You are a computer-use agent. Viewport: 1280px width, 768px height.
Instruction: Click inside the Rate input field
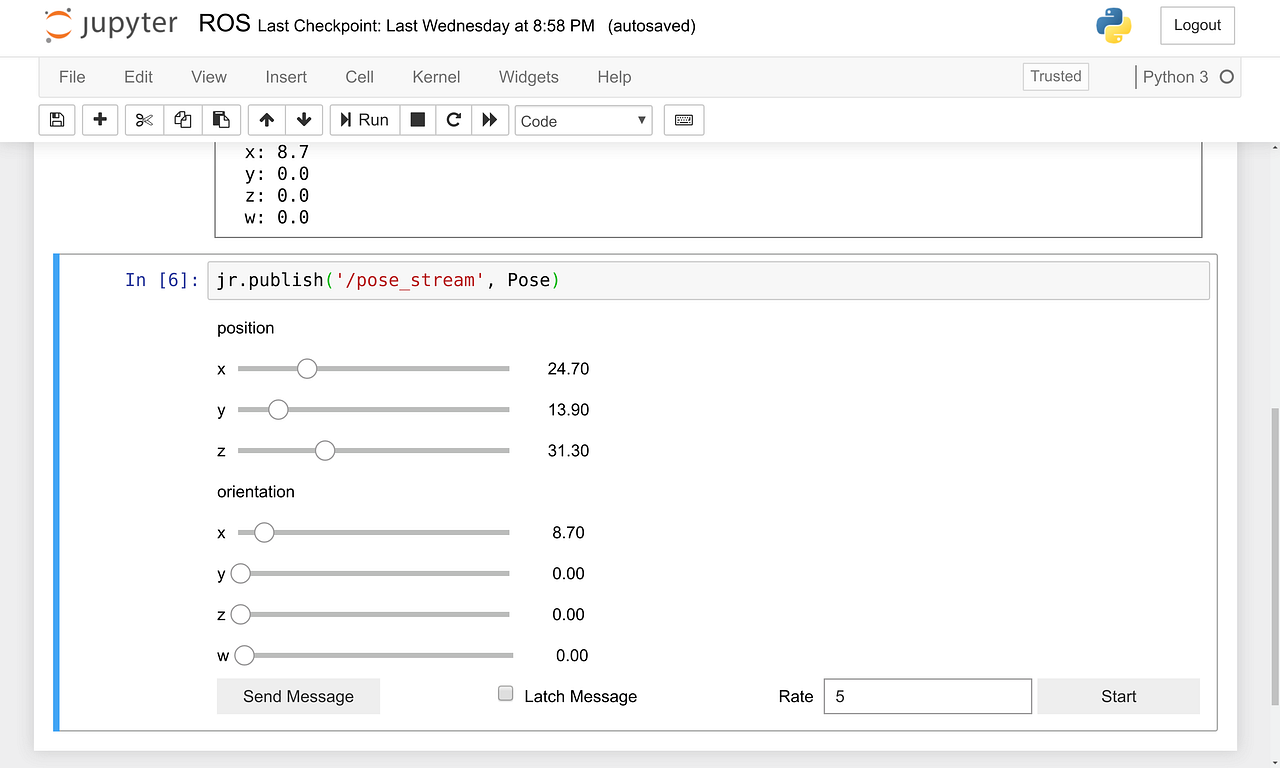click(x=926, y=696)
